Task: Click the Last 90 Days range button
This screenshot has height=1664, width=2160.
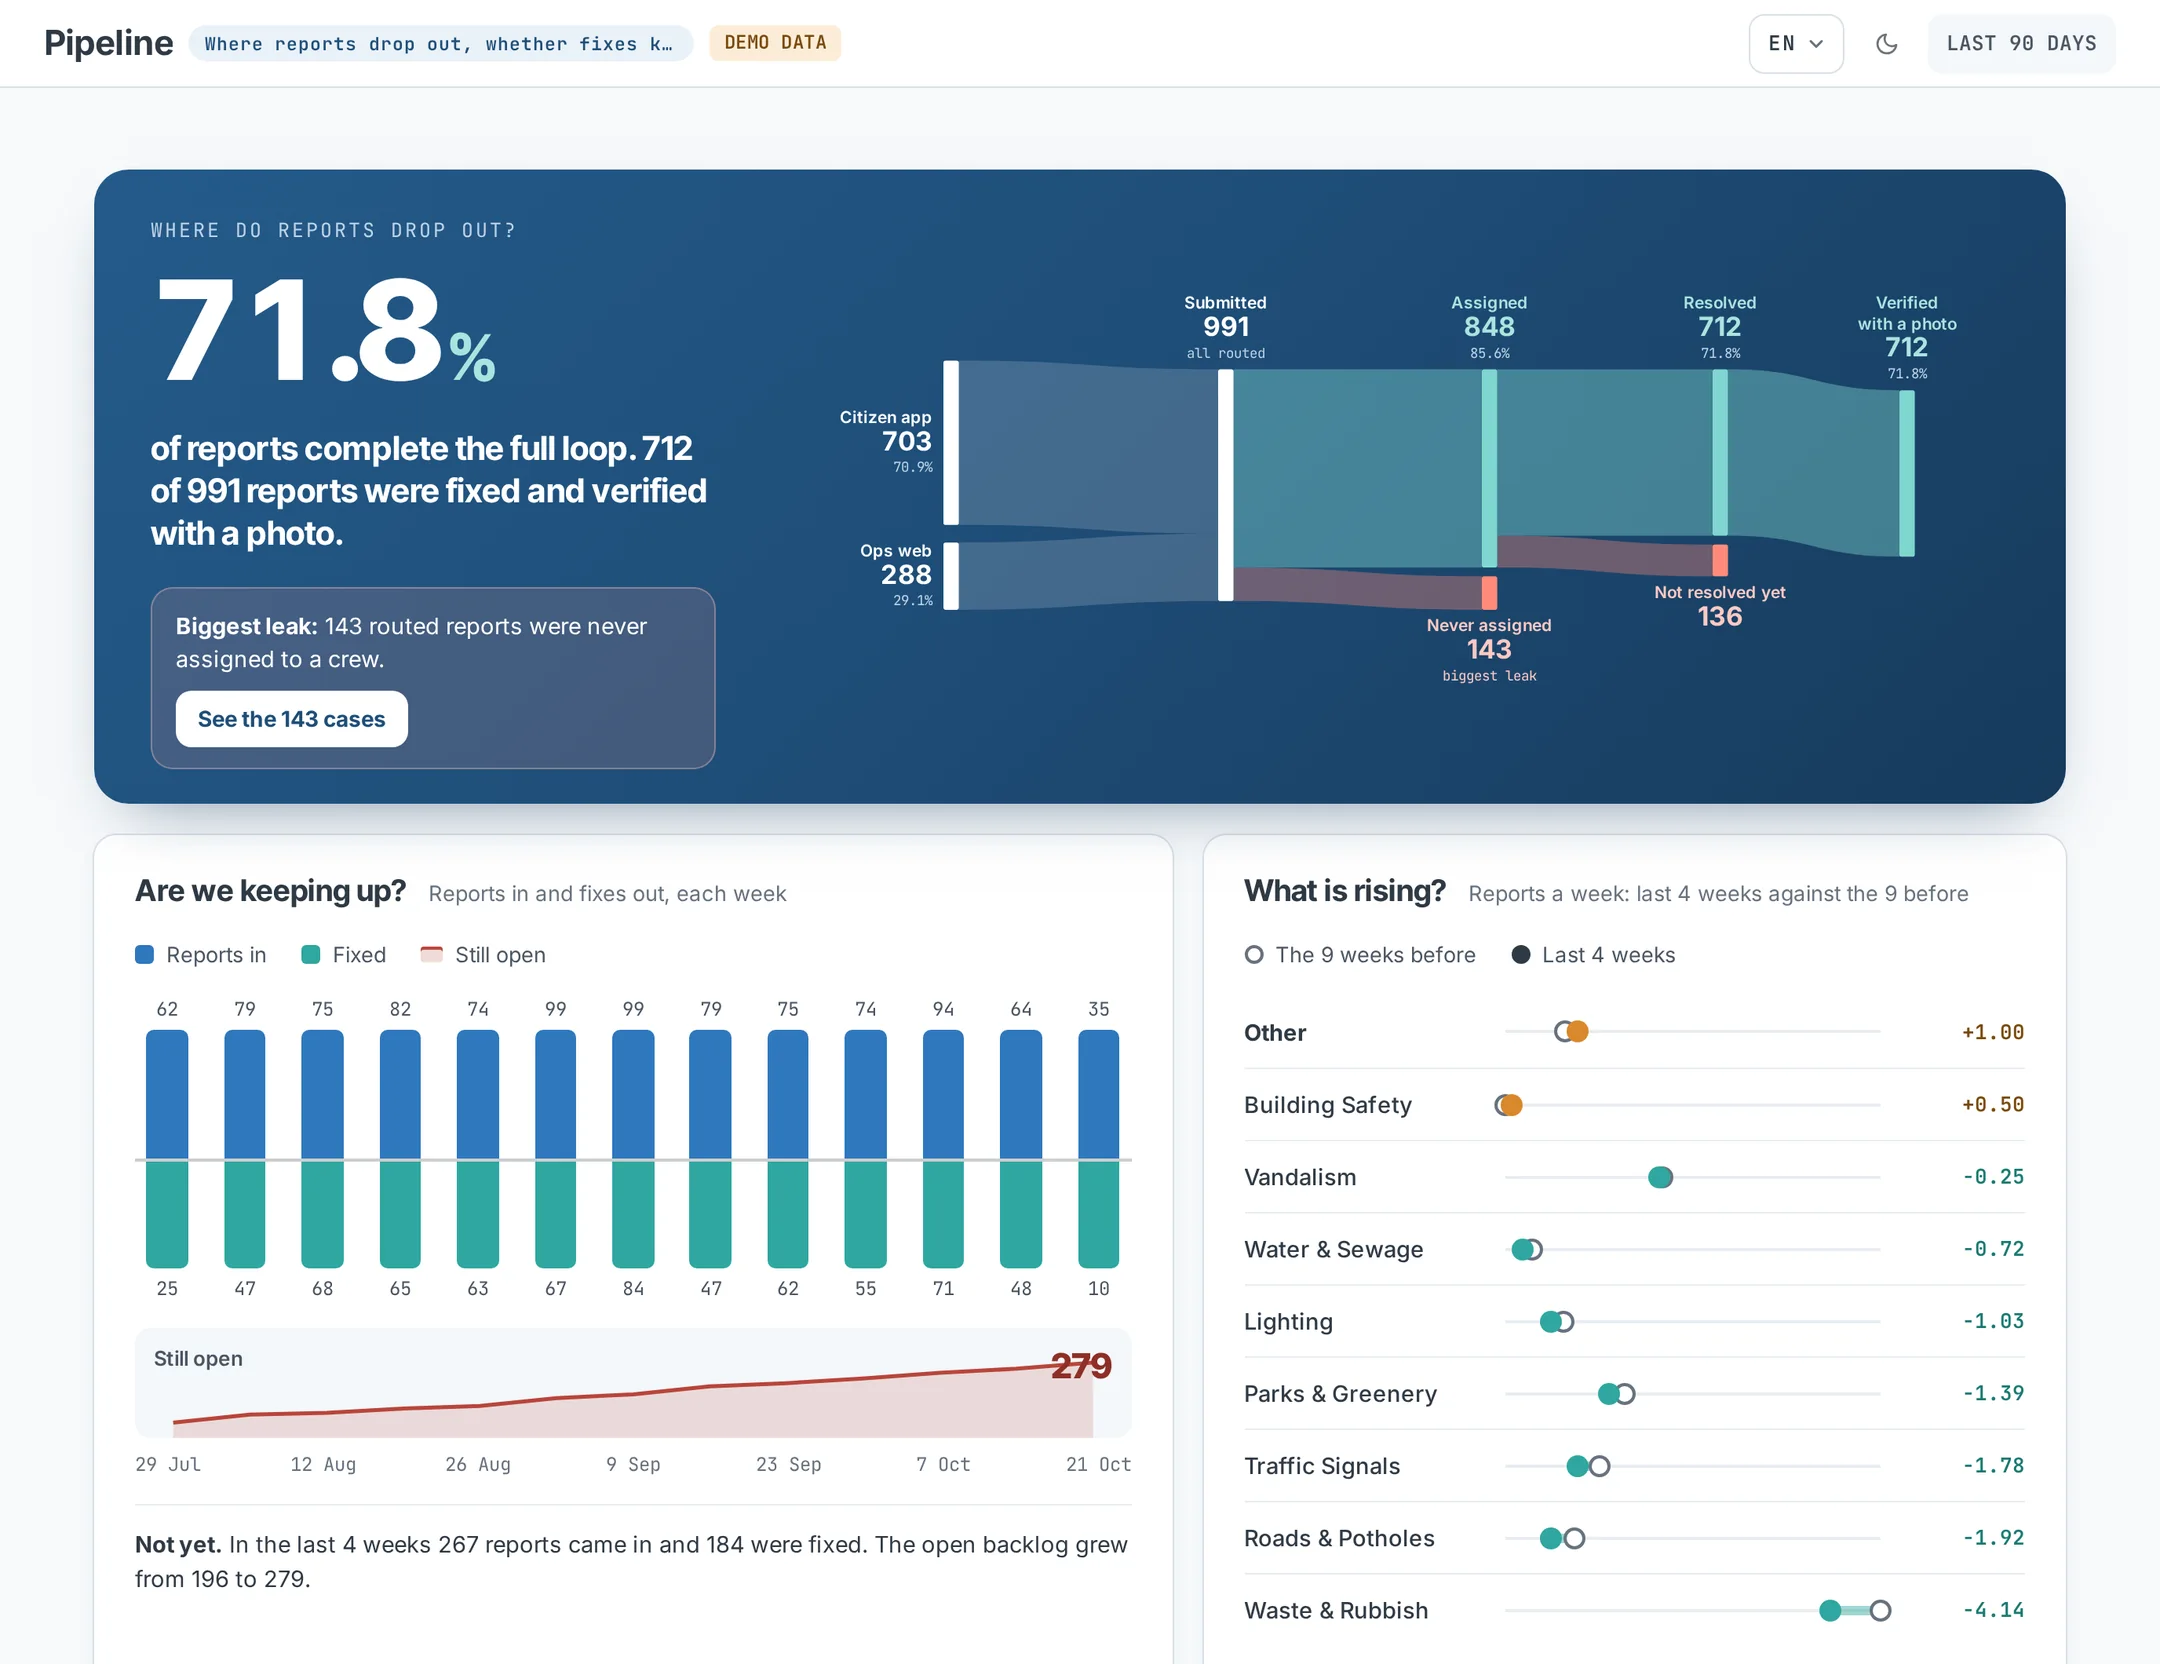Action: click(x=2021, y=44)
